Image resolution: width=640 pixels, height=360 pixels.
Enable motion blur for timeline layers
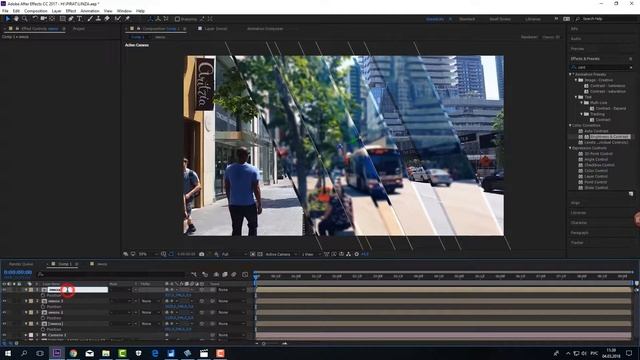click(x=234, y=275)
